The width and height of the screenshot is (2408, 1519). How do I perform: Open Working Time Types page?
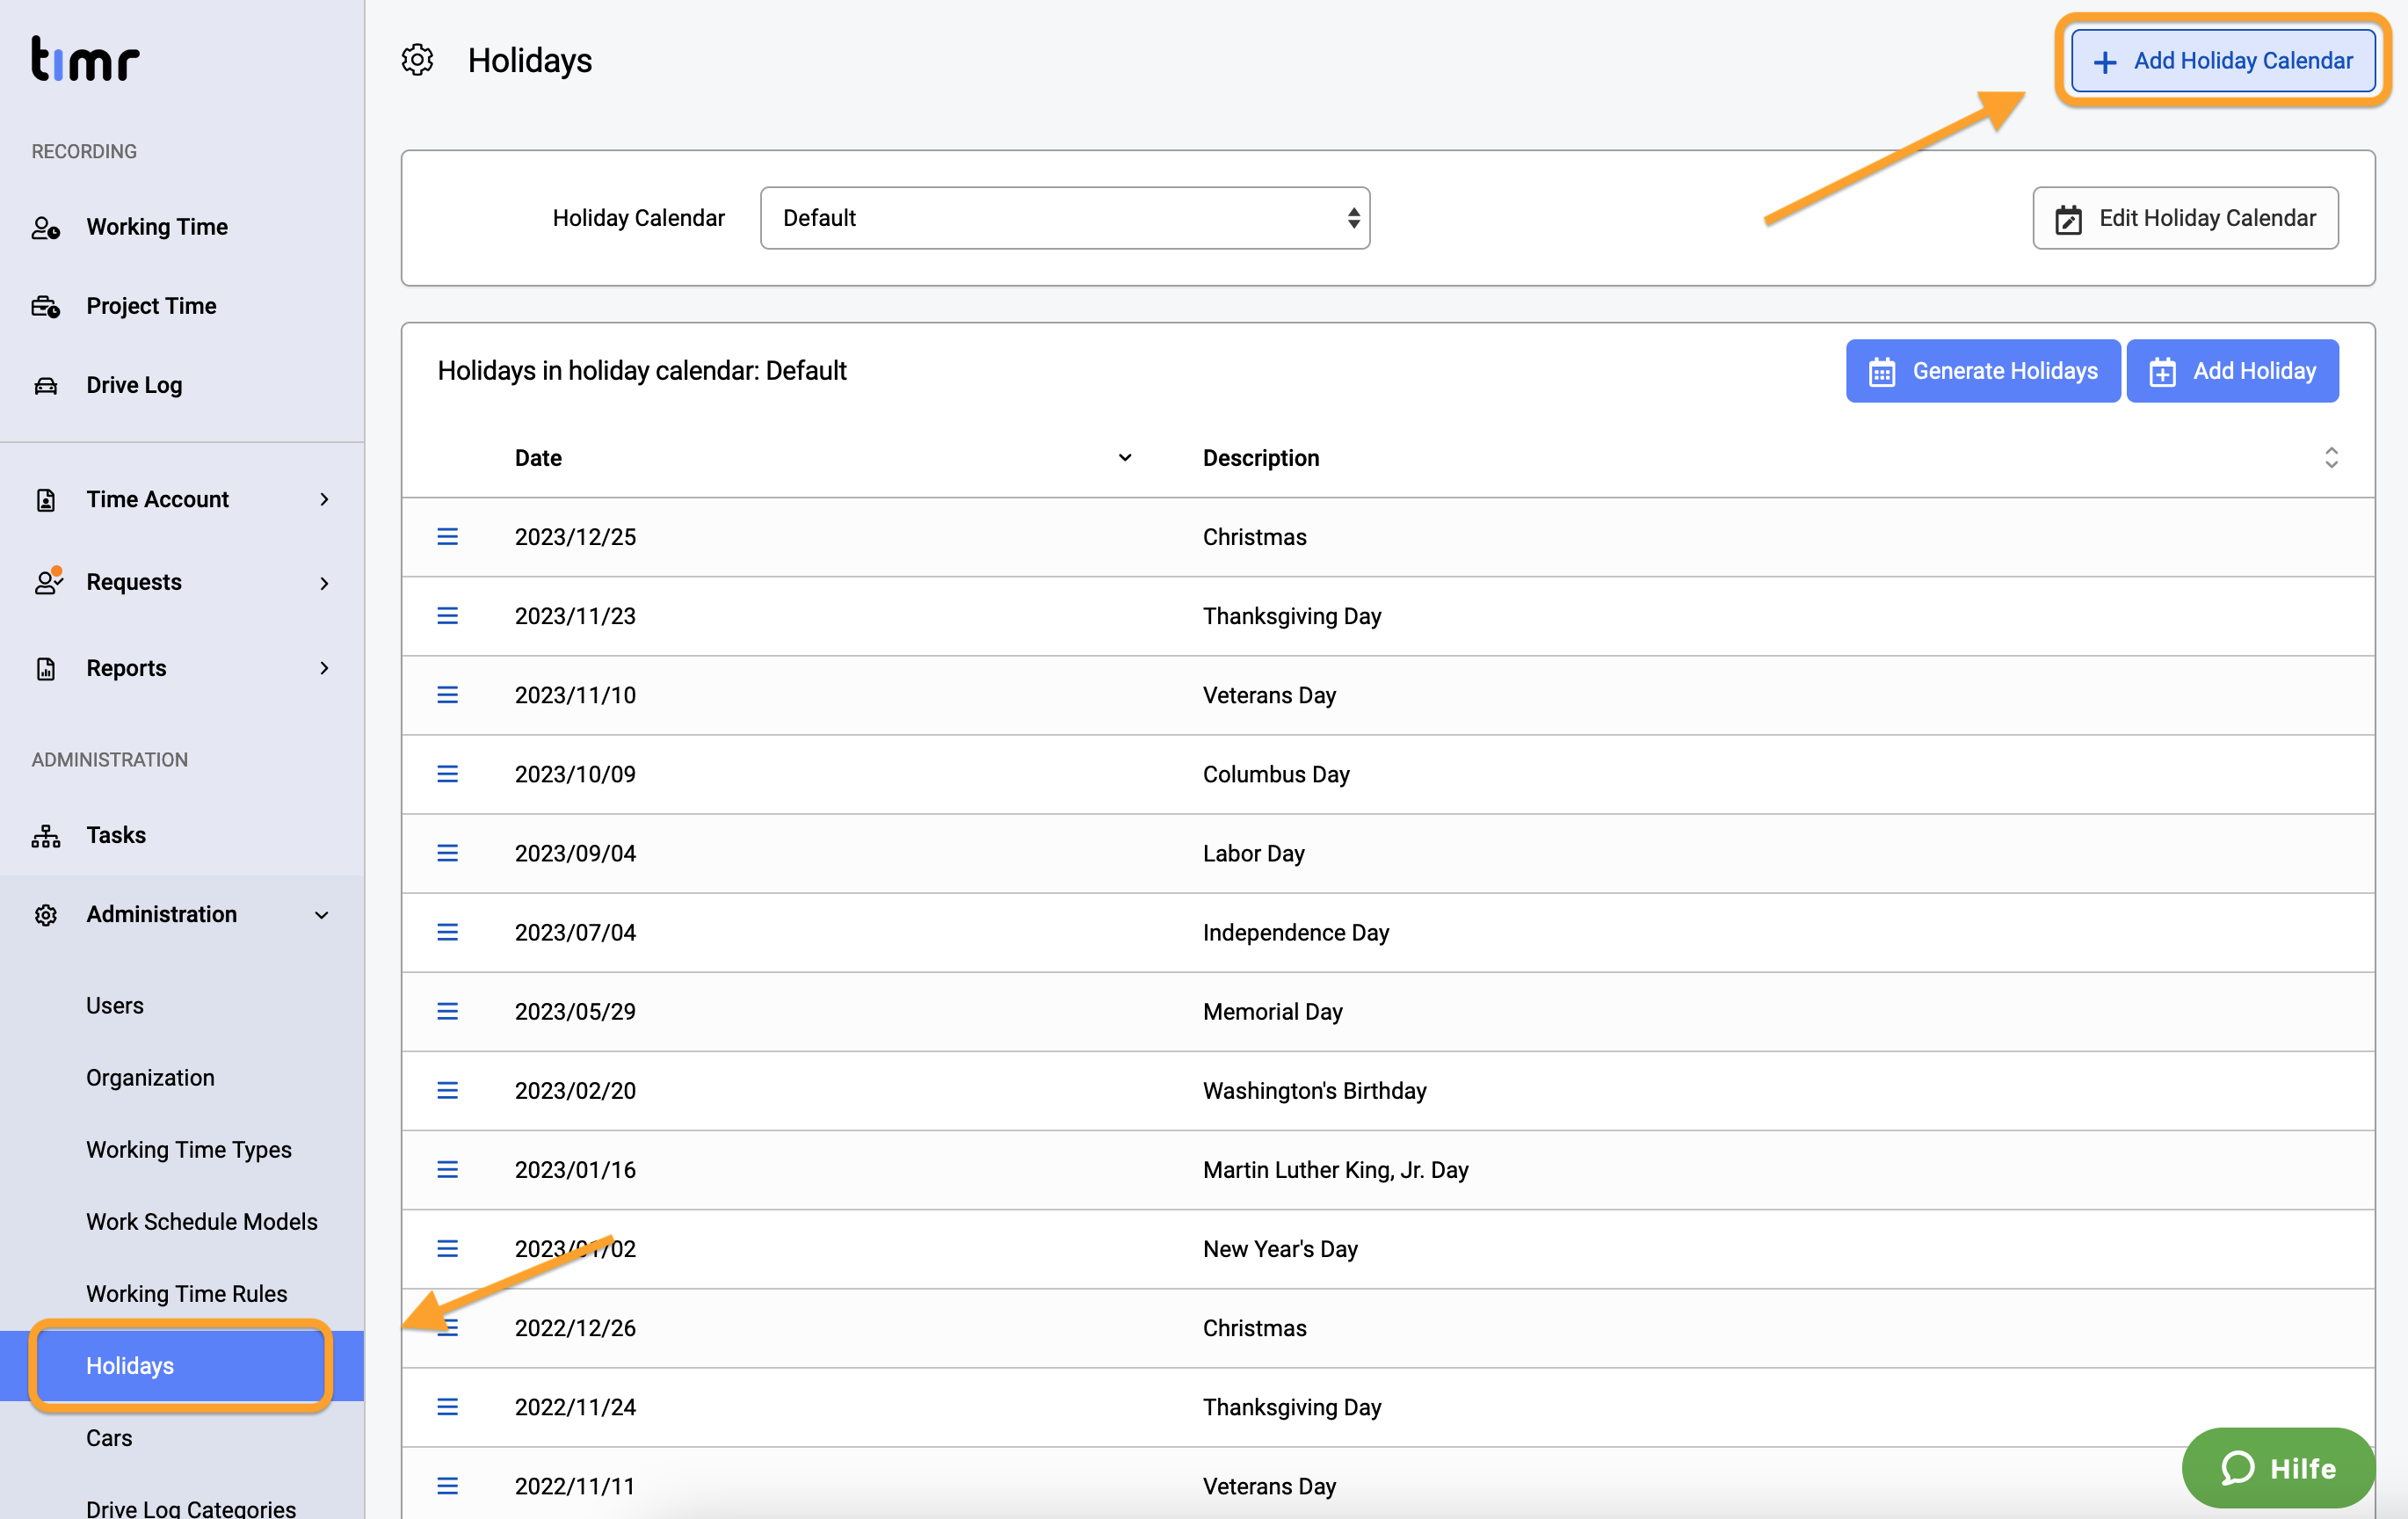189,1149
